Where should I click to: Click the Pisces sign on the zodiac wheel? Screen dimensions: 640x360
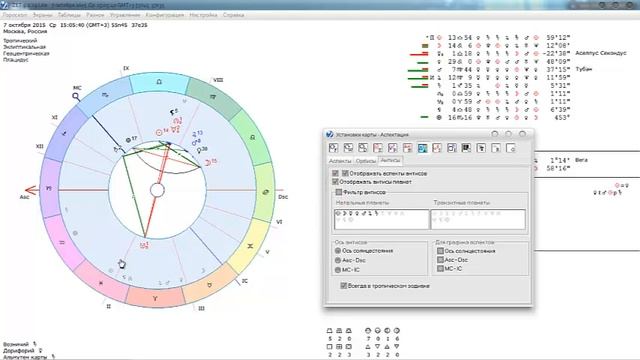[x=101, y=283]
